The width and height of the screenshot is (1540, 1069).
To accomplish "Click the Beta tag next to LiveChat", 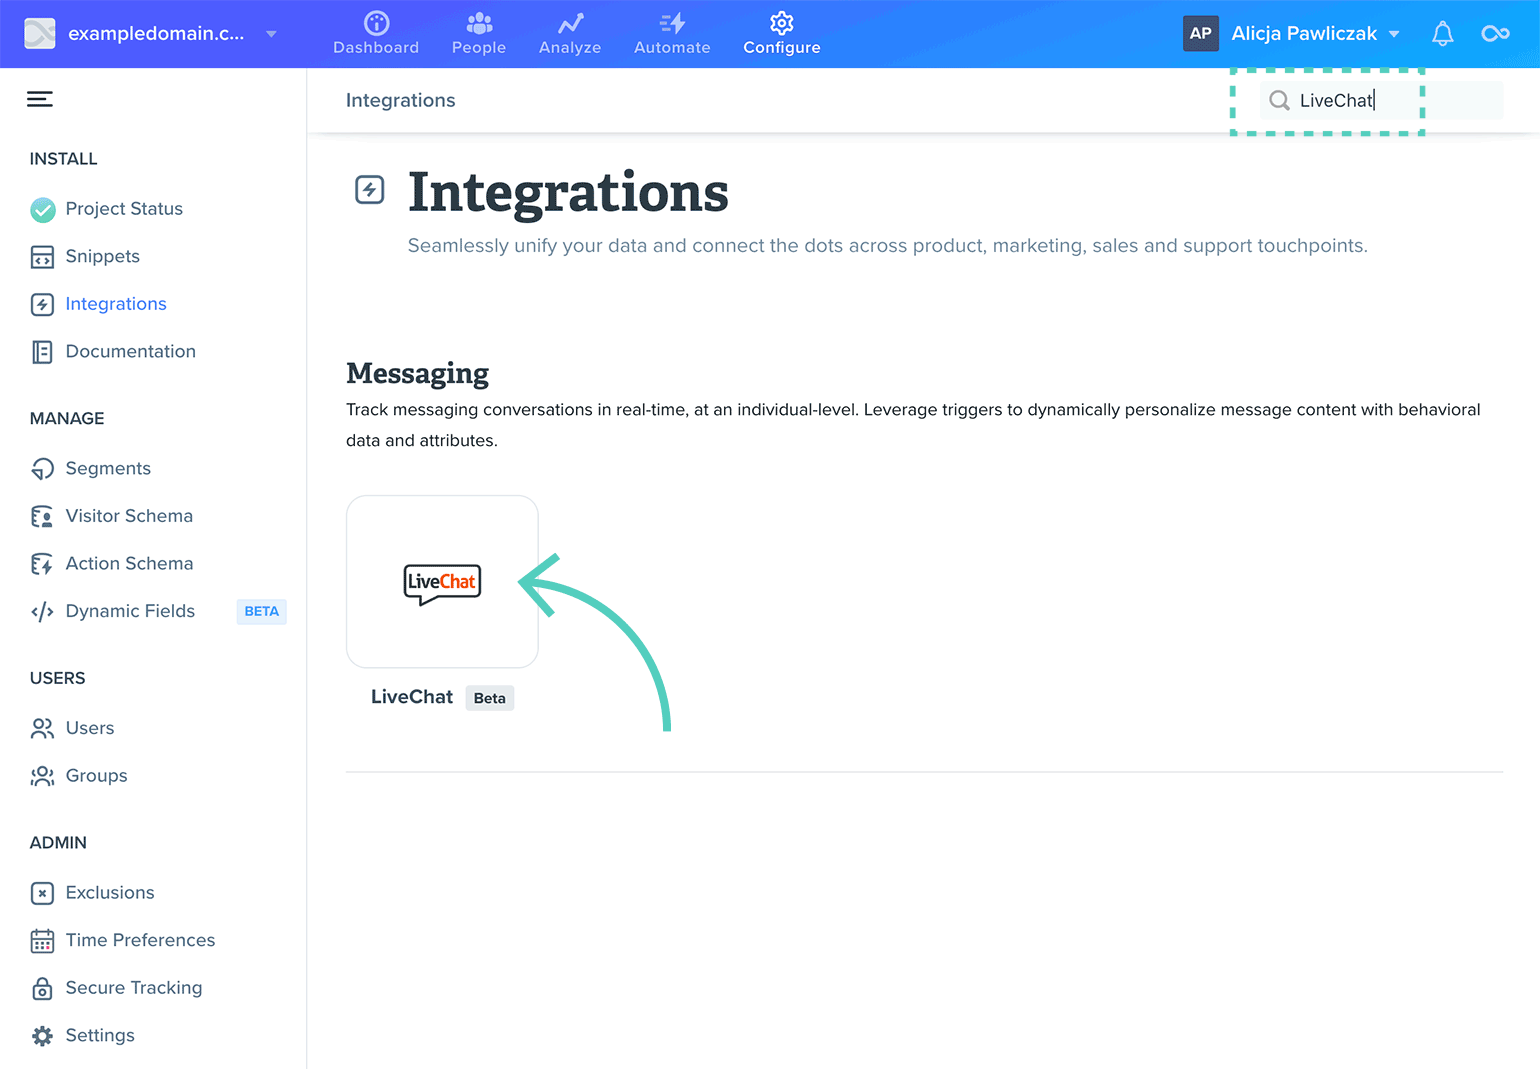I will [490, 698].
